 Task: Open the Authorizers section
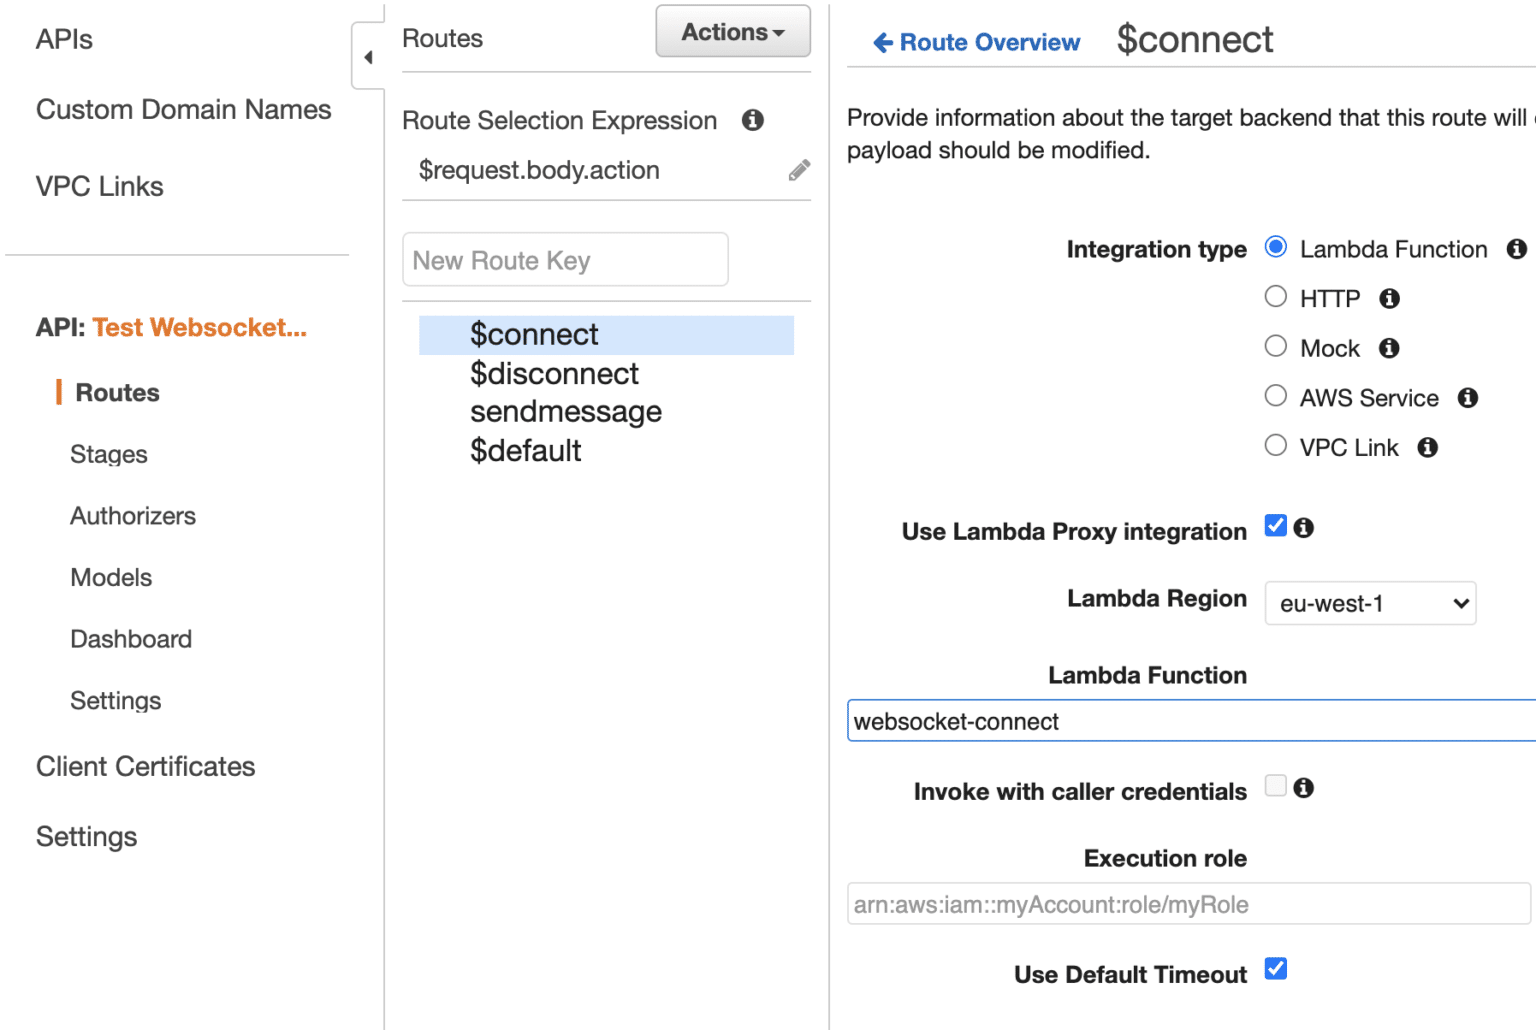[132, 516]
